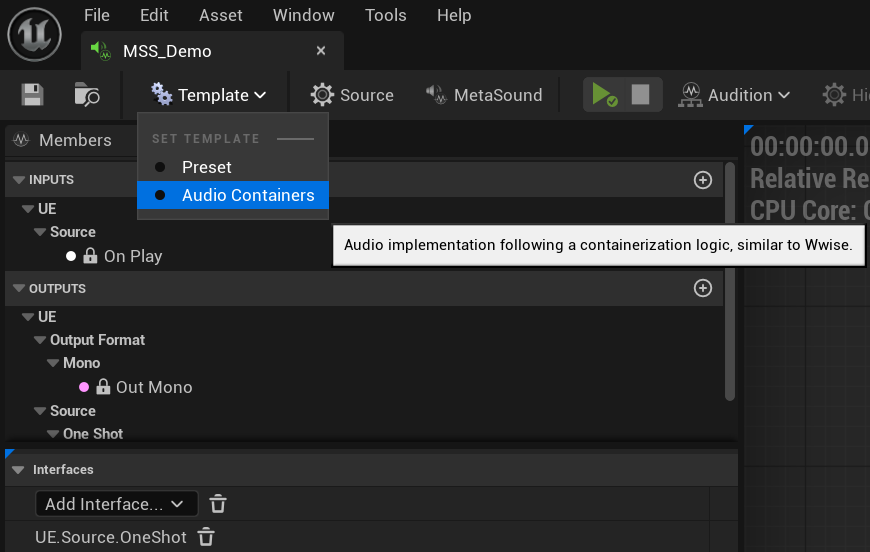
Task: Click the Members panel vertical scrollbar
Action: [x=730, y=281]
